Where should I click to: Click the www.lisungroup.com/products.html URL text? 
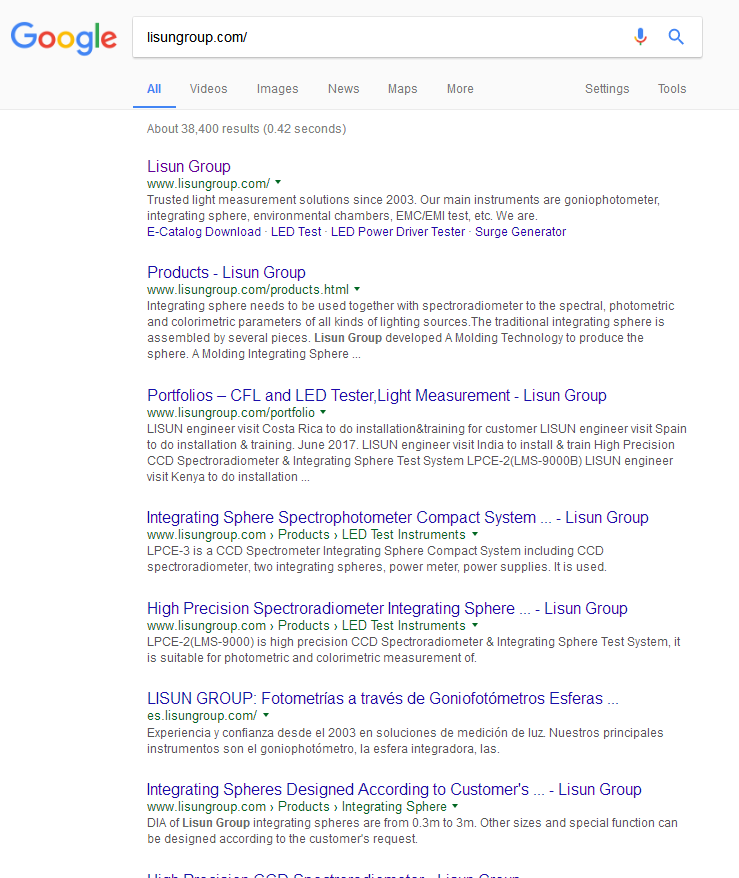[247, 289]
